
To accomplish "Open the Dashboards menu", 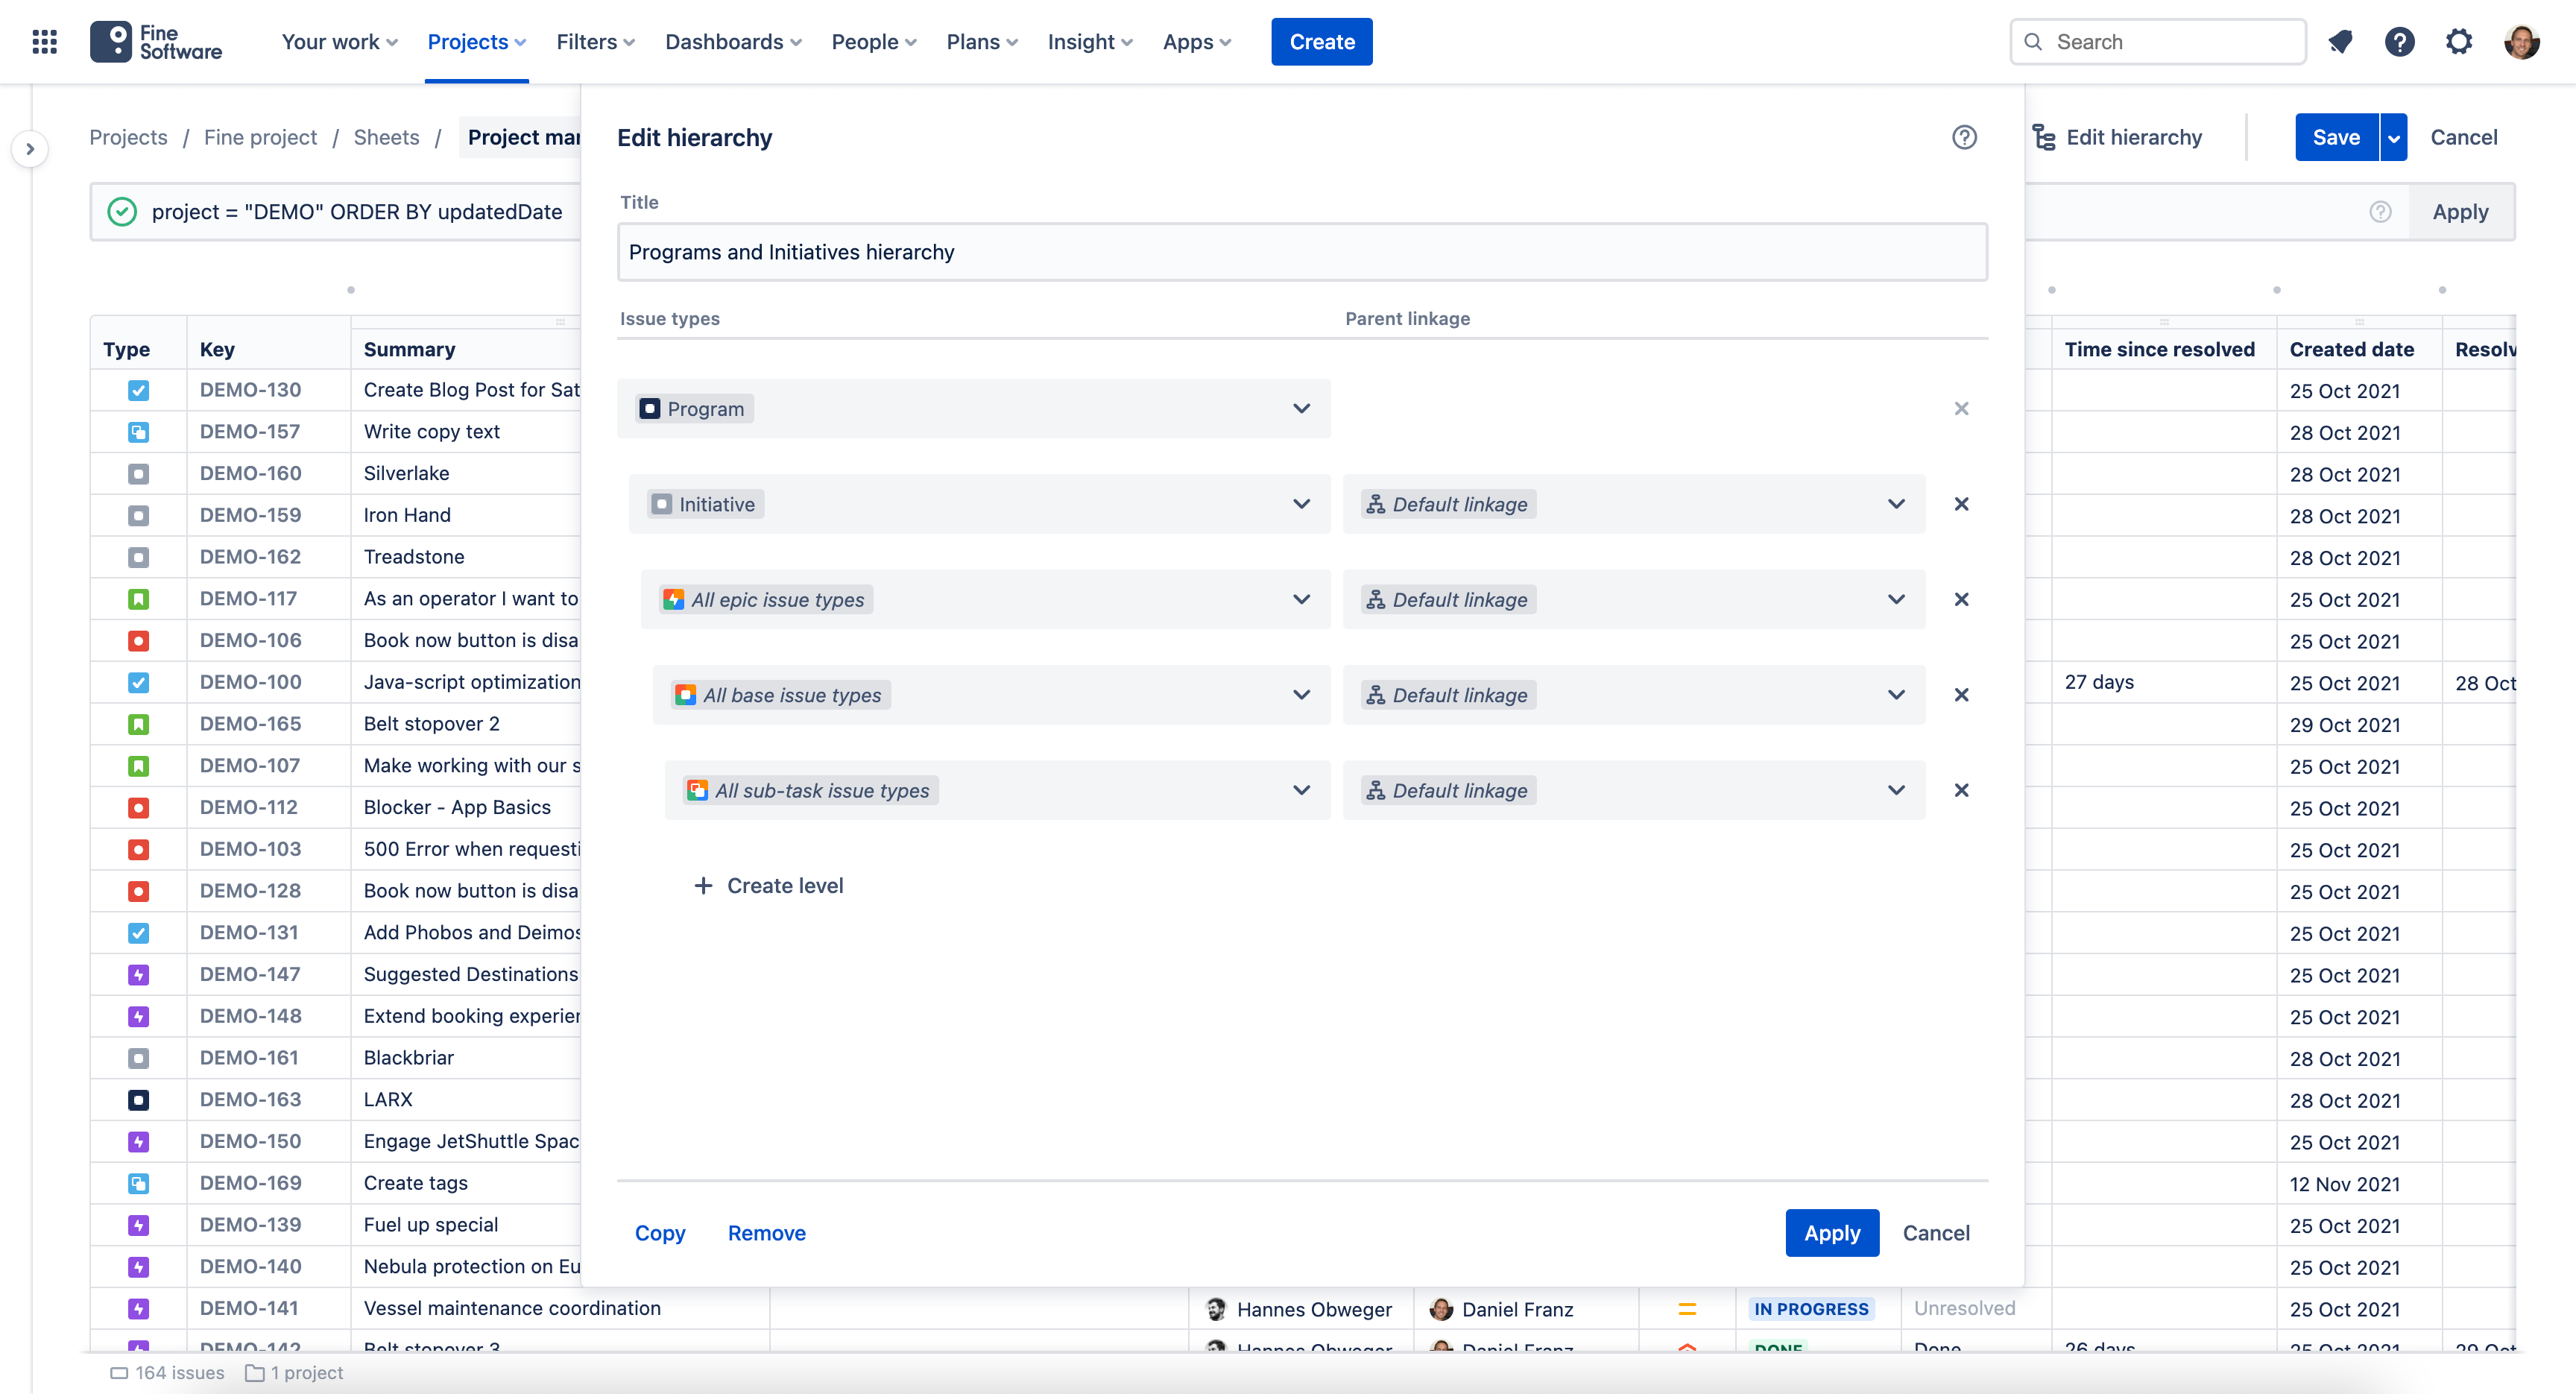I will (x=733, y=42).
